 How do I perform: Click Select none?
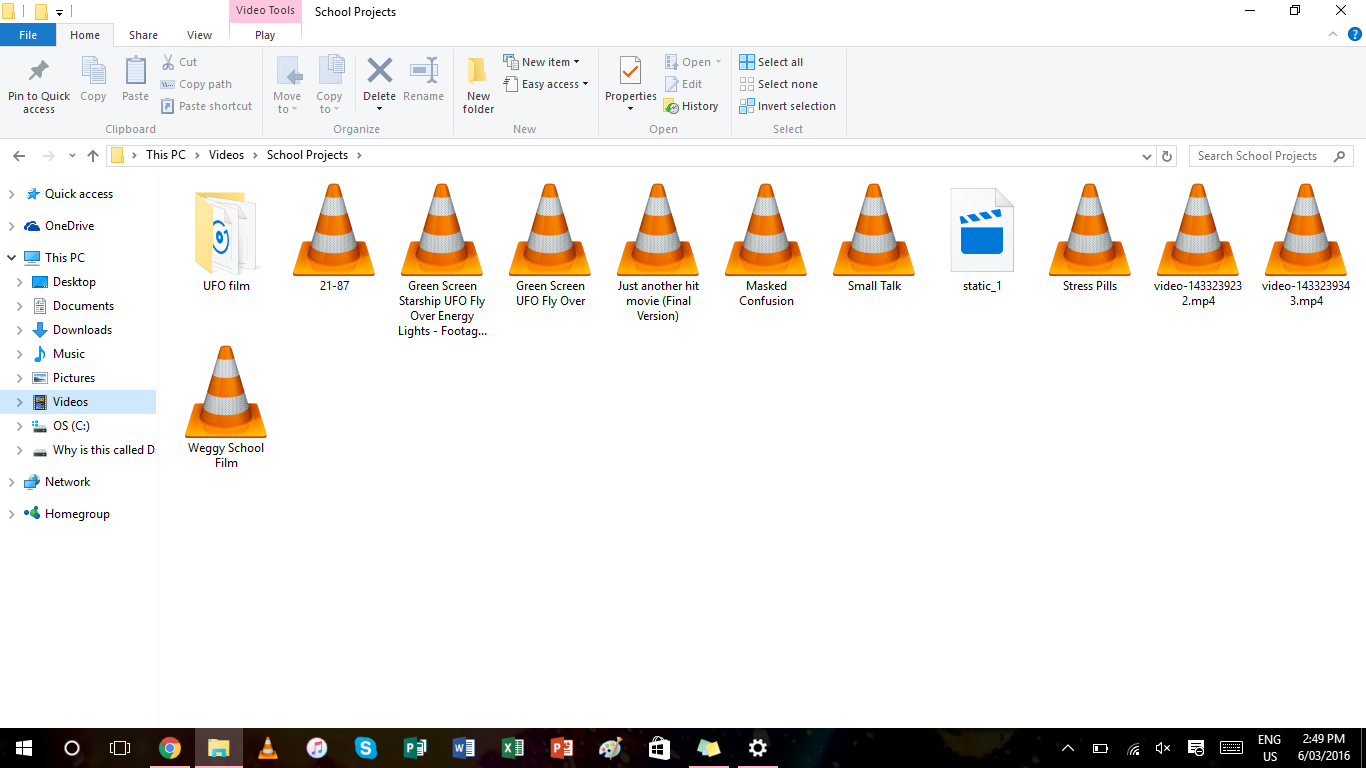point(778,84)
